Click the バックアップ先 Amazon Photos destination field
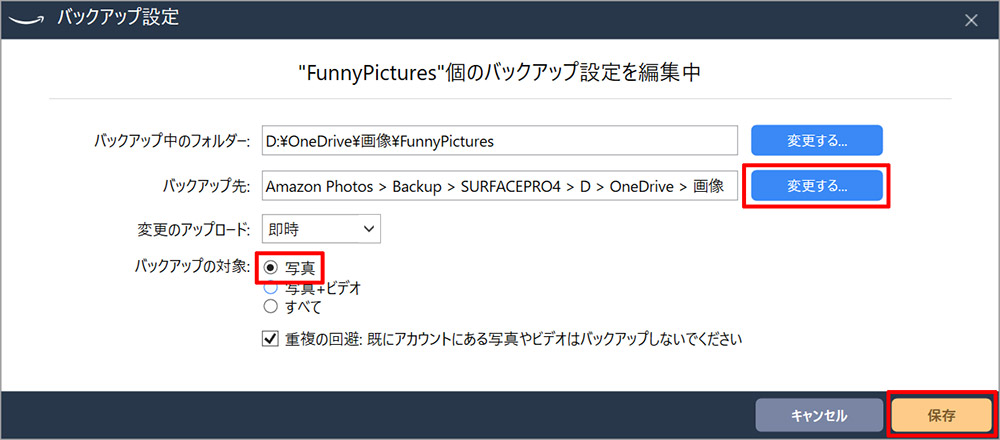The height and width of the screenshot is (440, 1000). [500, 187]
